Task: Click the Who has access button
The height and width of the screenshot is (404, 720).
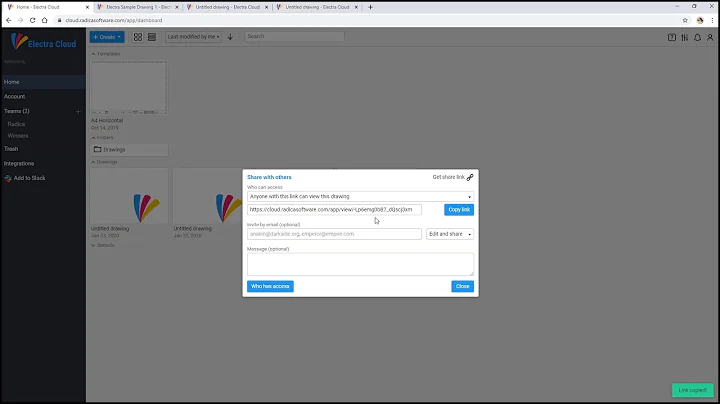Action: point(270,286)
